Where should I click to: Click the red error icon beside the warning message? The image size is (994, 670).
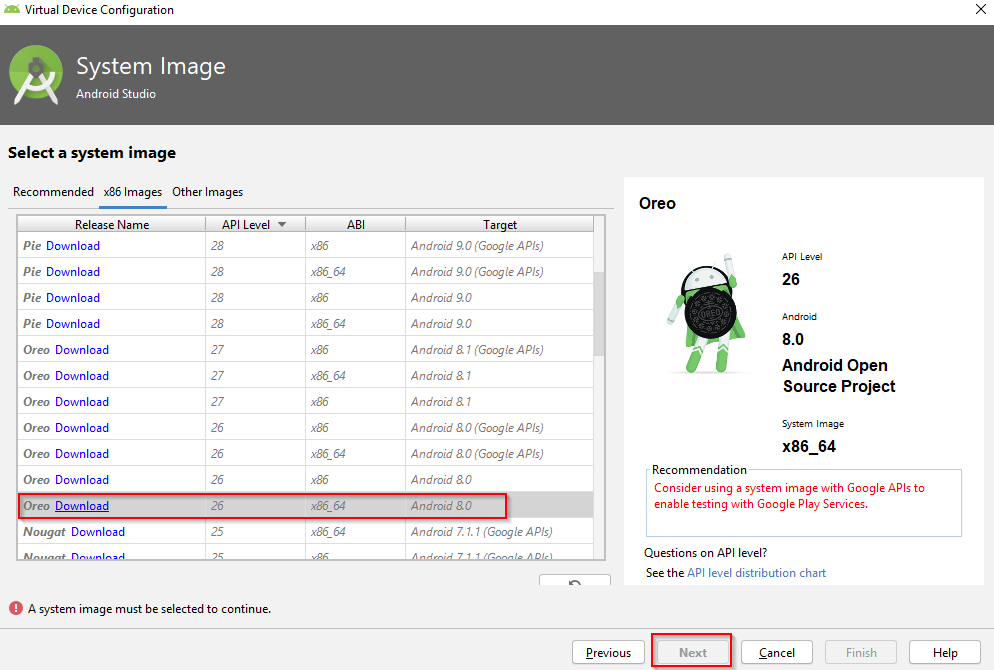tap(16, 609)
